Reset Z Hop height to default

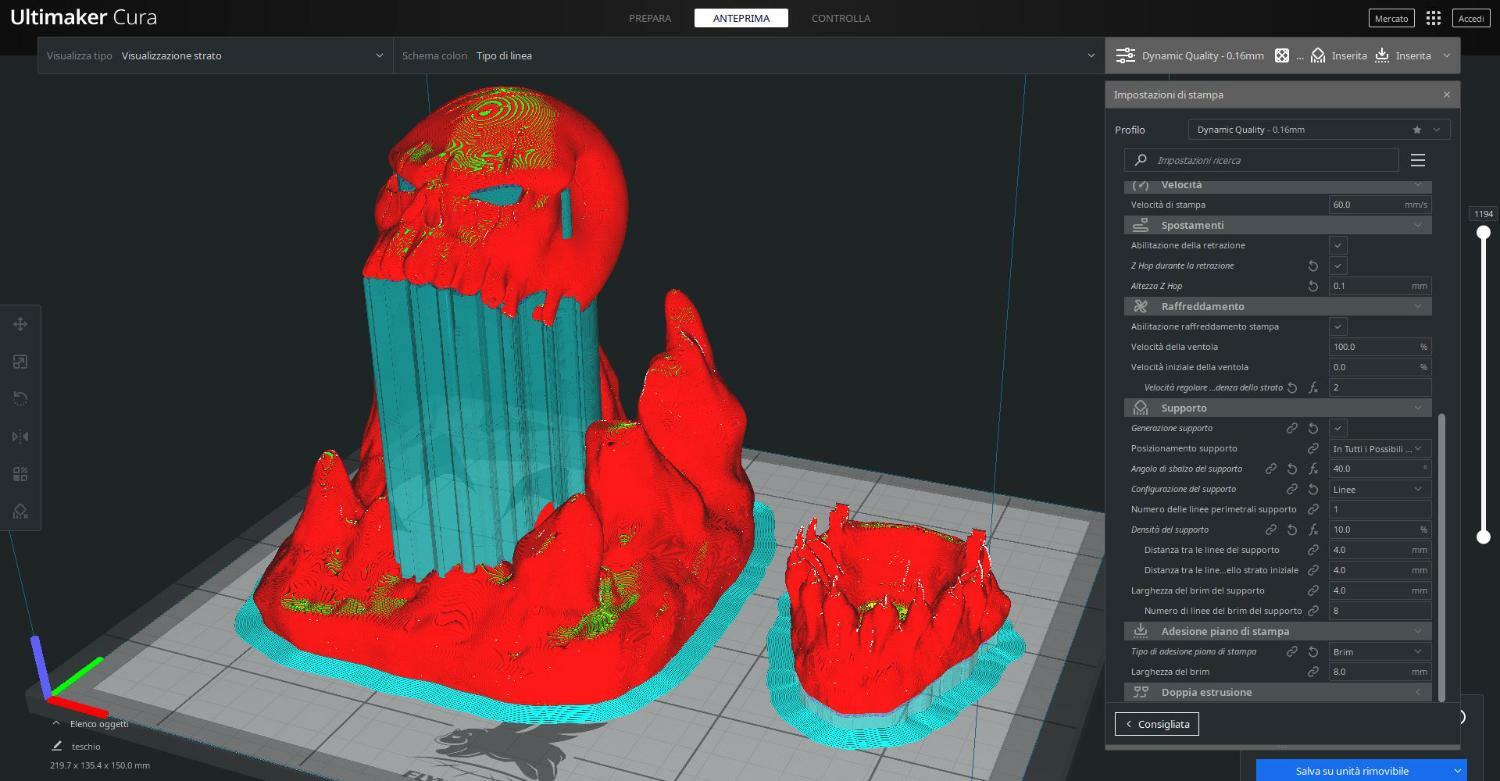[1313, 286]
